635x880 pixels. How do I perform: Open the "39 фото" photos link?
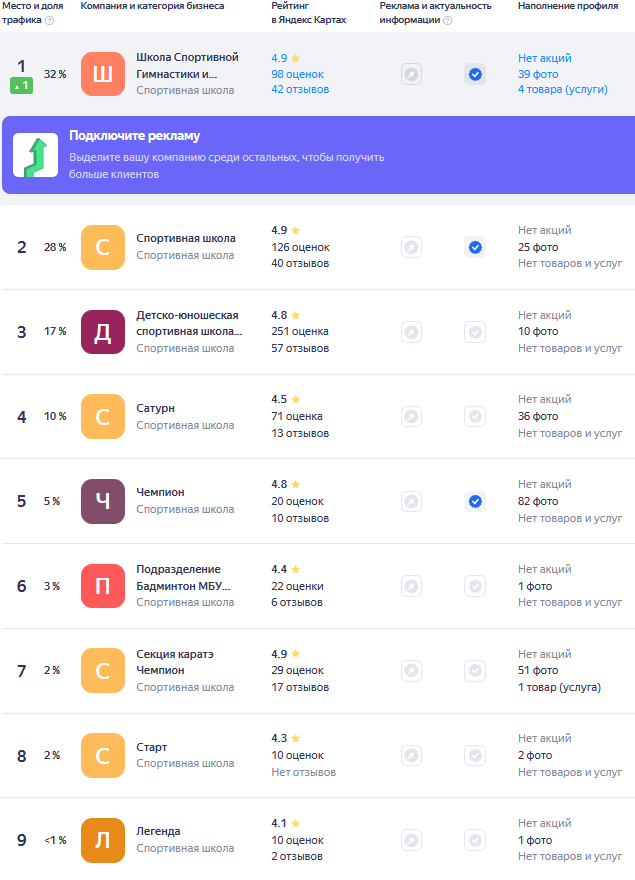click(538, 74)
